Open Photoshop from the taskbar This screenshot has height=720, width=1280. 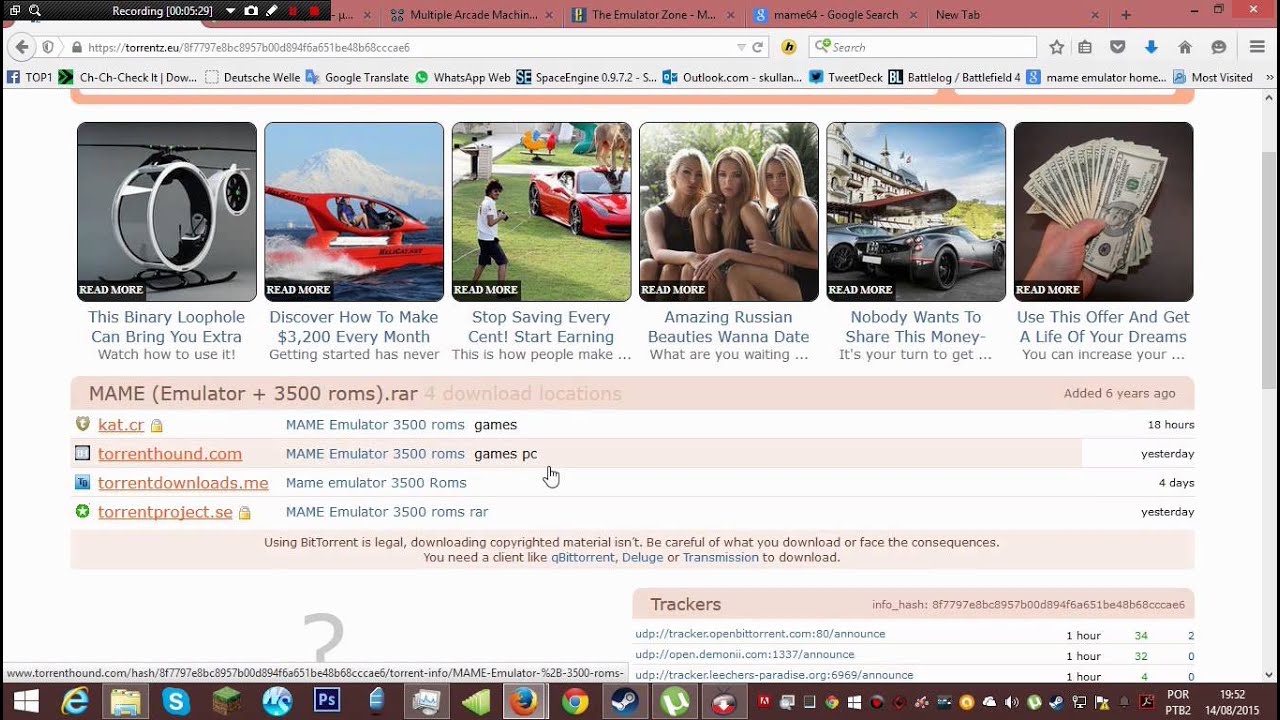(326, 701)
